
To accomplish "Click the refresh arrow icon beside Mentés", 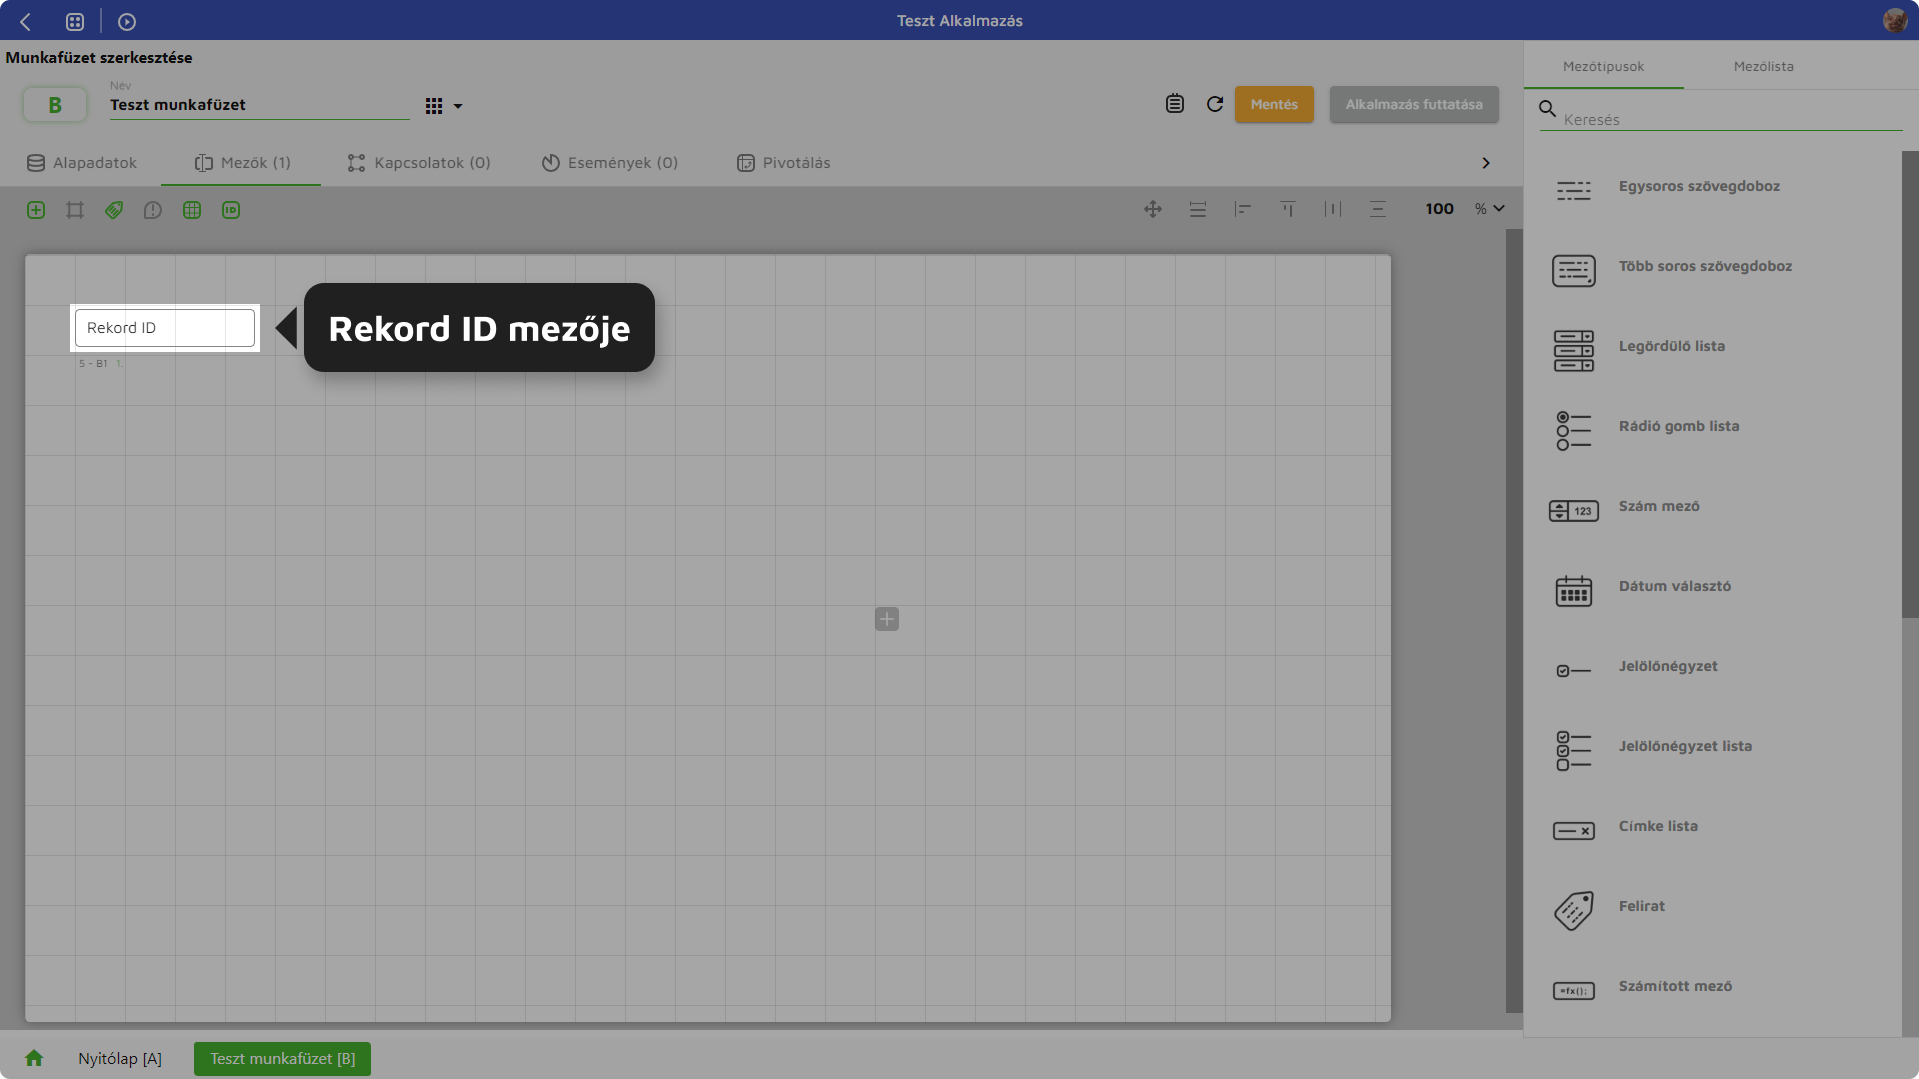I will [1214, 104].
